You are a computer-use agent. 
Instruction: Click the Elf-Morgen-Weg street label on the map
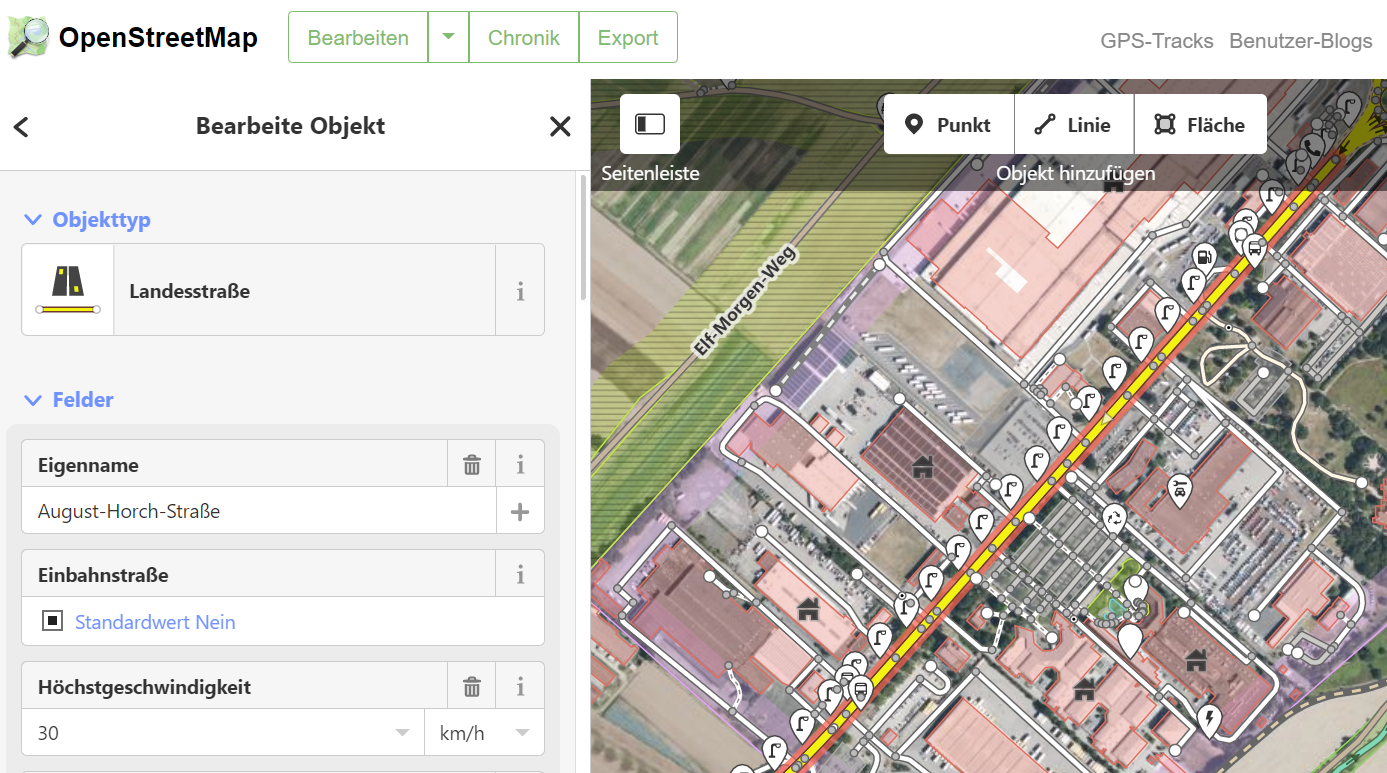[743, 301]
